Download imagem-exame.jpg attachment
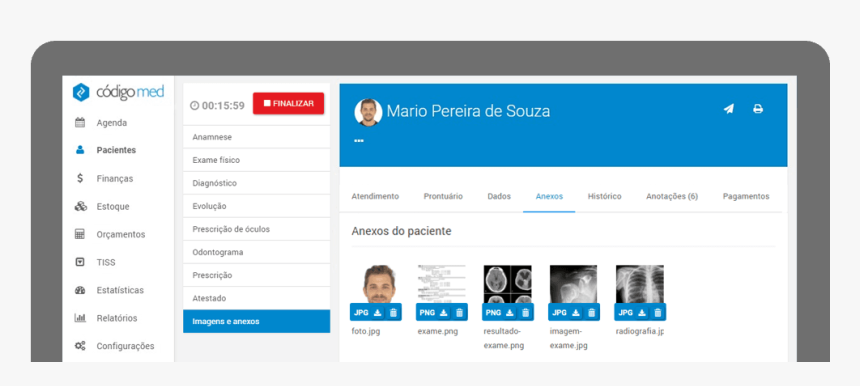The image size is (860, 386). [575, 313]
